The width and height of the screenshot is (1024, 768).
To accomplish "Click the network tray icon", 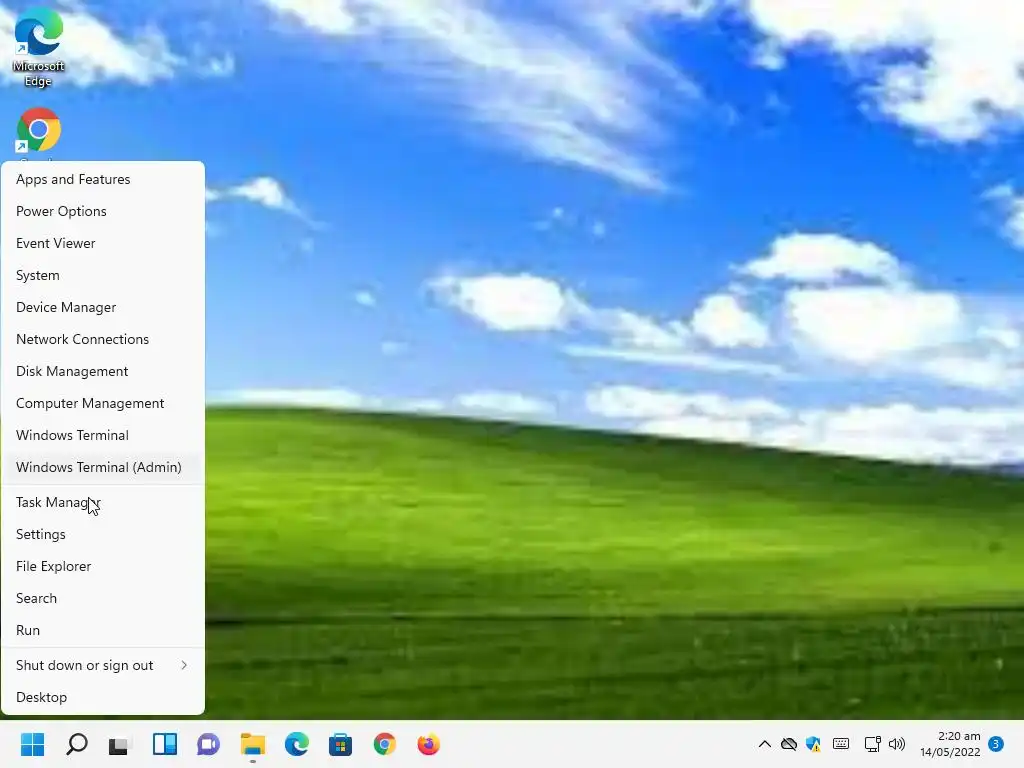I will point(872,744).
